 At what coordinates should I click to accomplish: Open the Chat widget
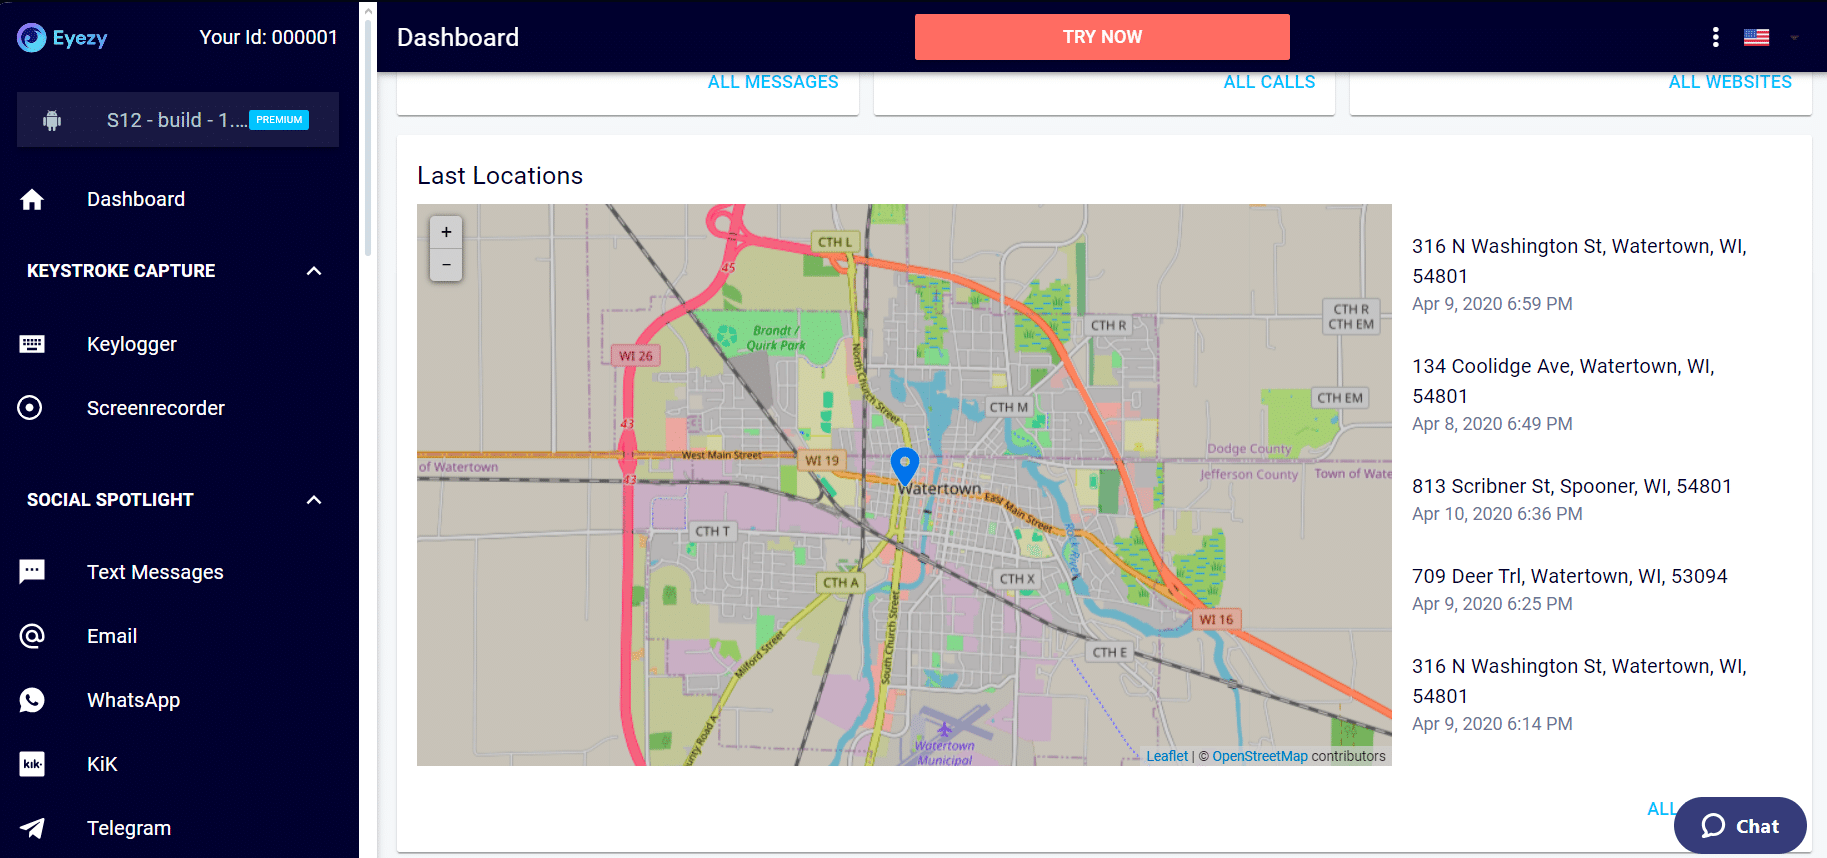[x=1740, y=826]
